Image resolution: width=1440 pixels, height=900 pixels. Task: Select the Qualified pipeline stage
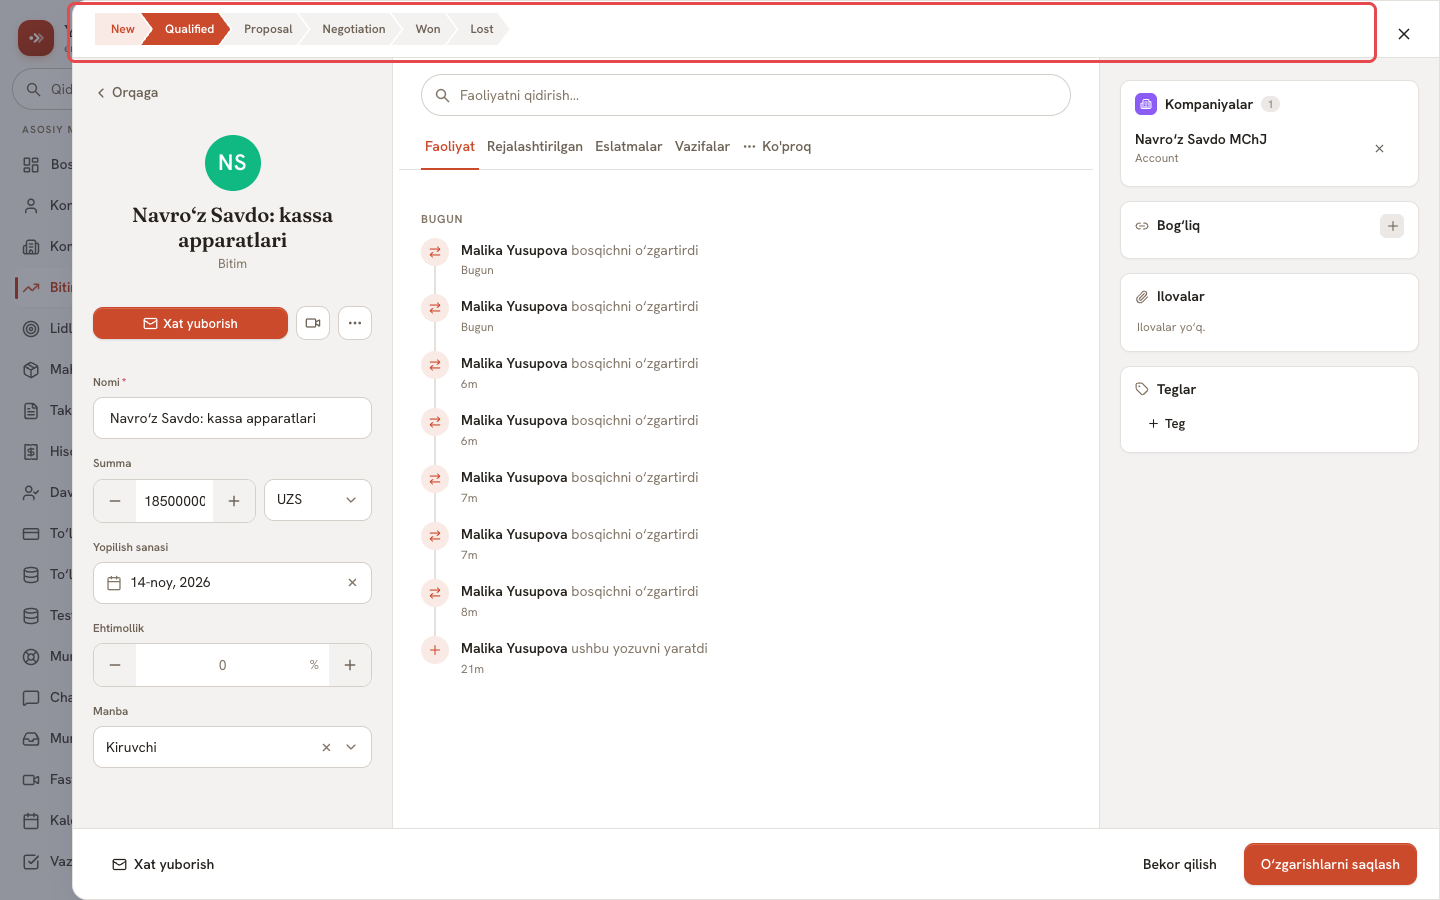(x=189, y=29)
